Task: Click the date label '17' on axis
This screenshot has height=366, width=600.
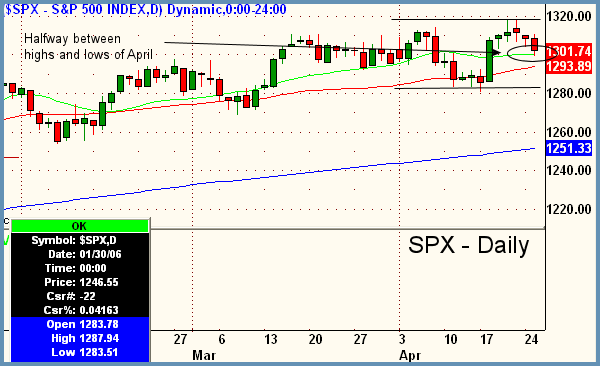Action: pos(486,339)
